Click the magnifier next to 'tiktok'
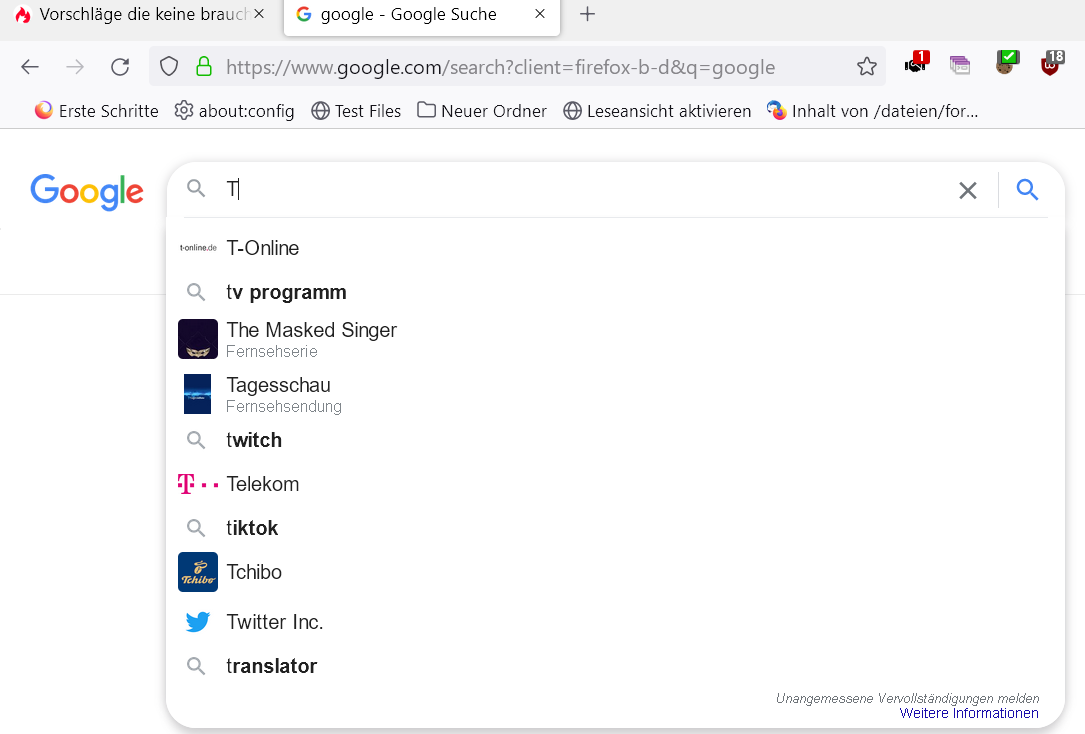This screenshot has width=1085, height=734. point(197,528)
